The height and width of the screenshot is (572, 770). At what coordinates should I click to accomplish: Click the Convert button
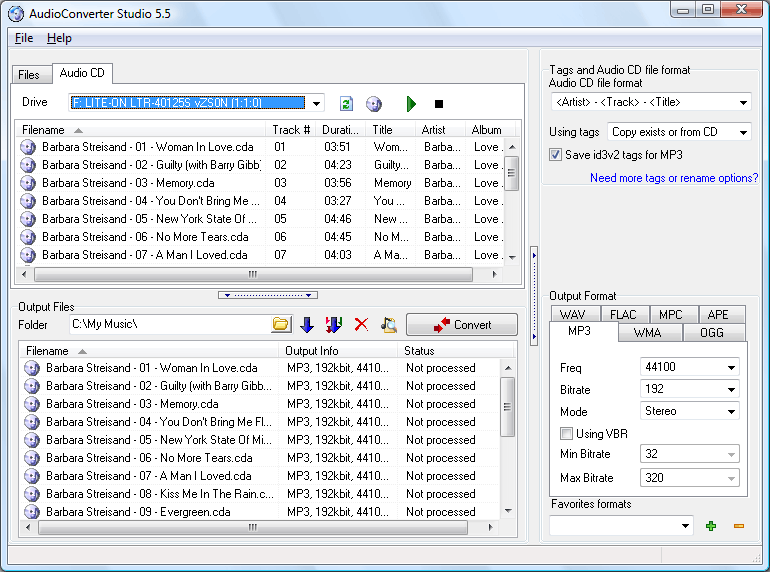462,325
